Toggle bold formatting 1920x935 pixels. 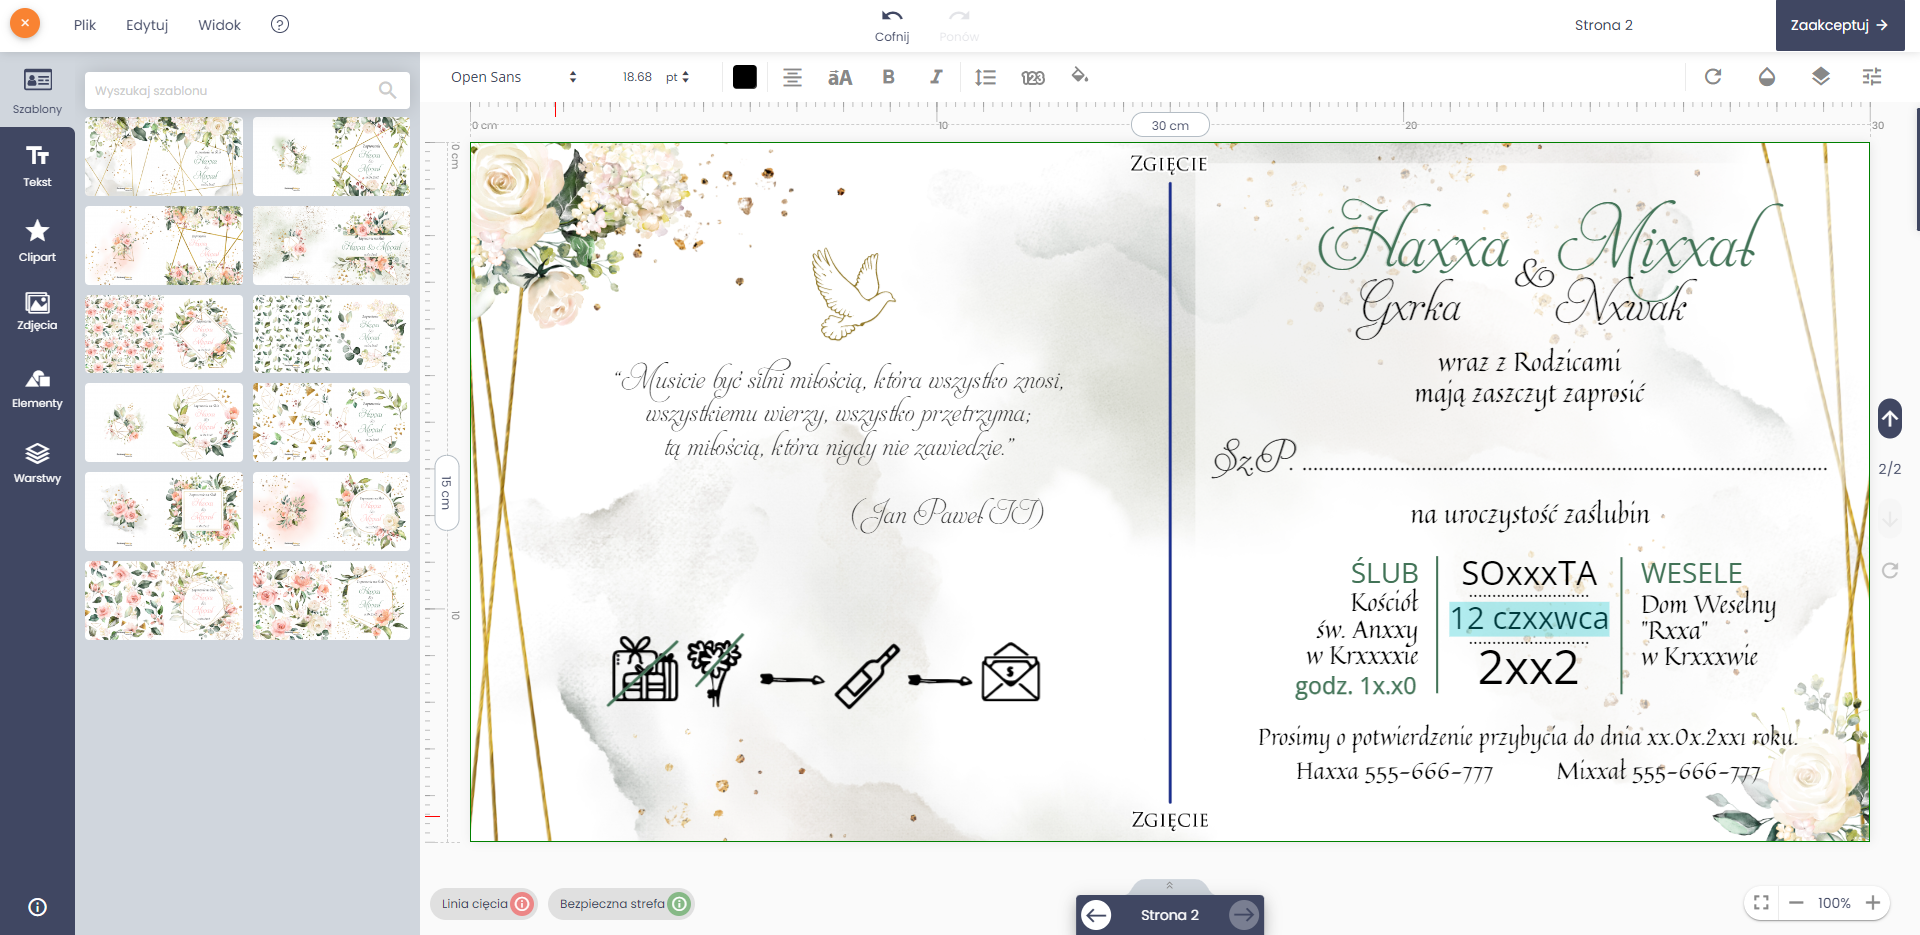[888, 77]
